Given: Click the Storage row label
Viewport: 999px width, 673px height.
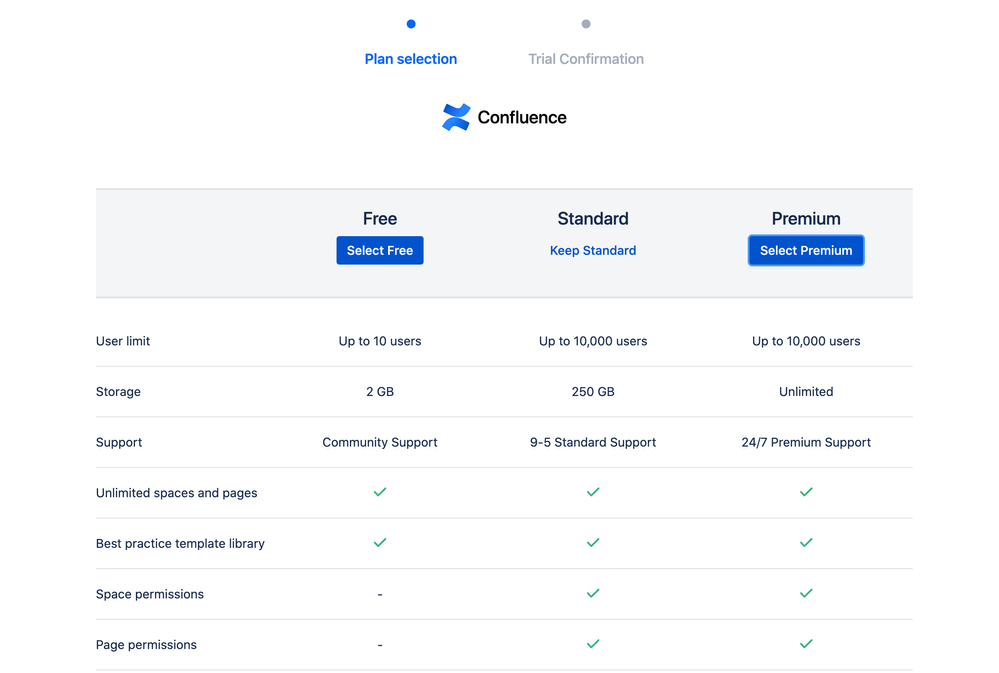Looking at the screenshot, I should pyautogui.click(x=118, y=391).
